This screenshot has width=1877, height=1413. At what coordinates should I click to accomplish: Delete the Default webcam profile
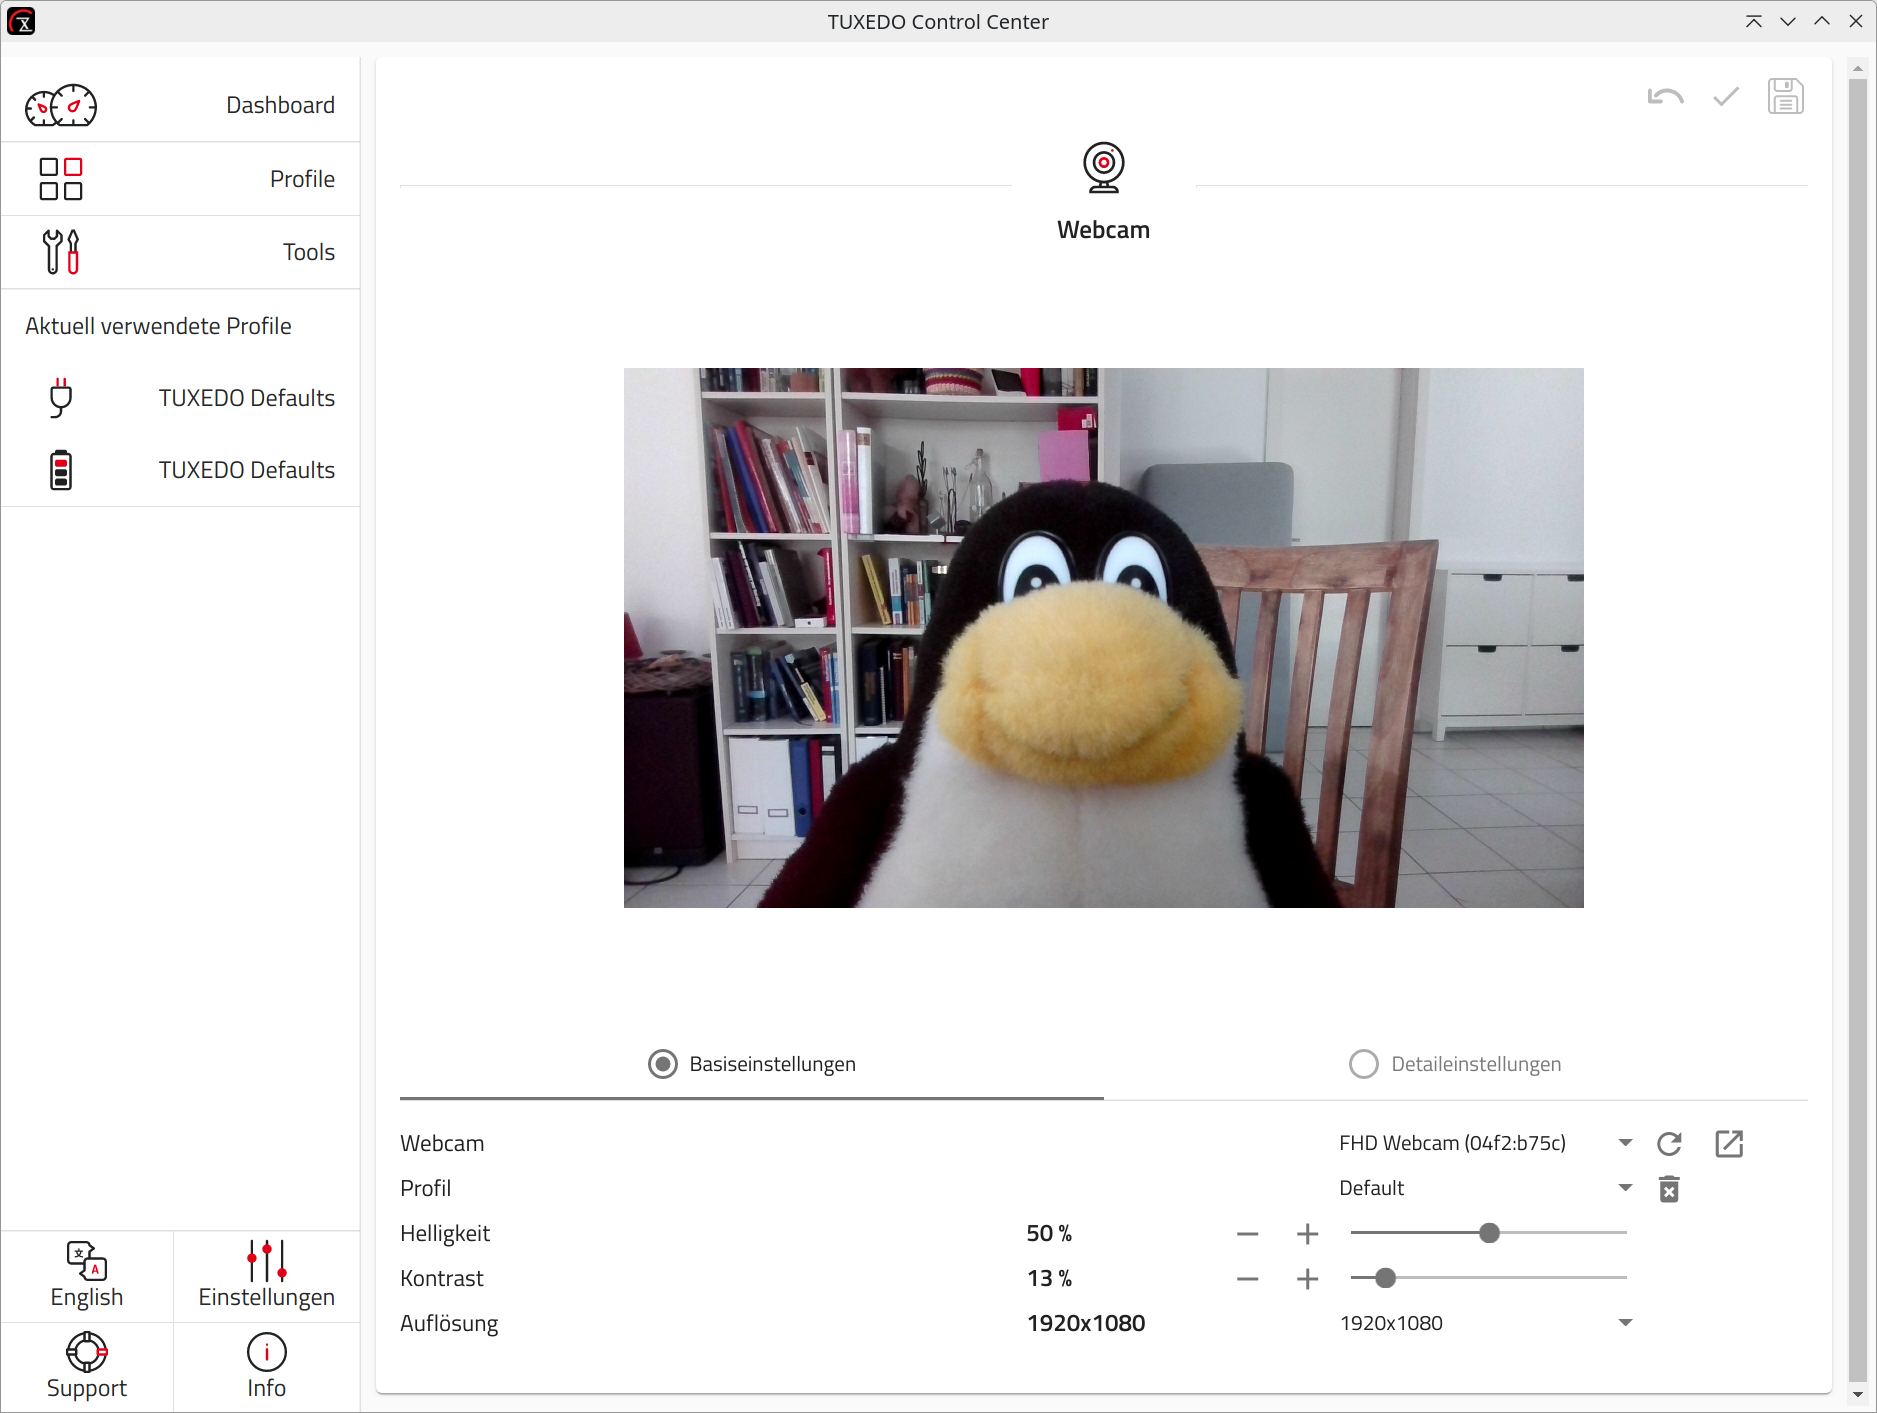(1669, 1189)
